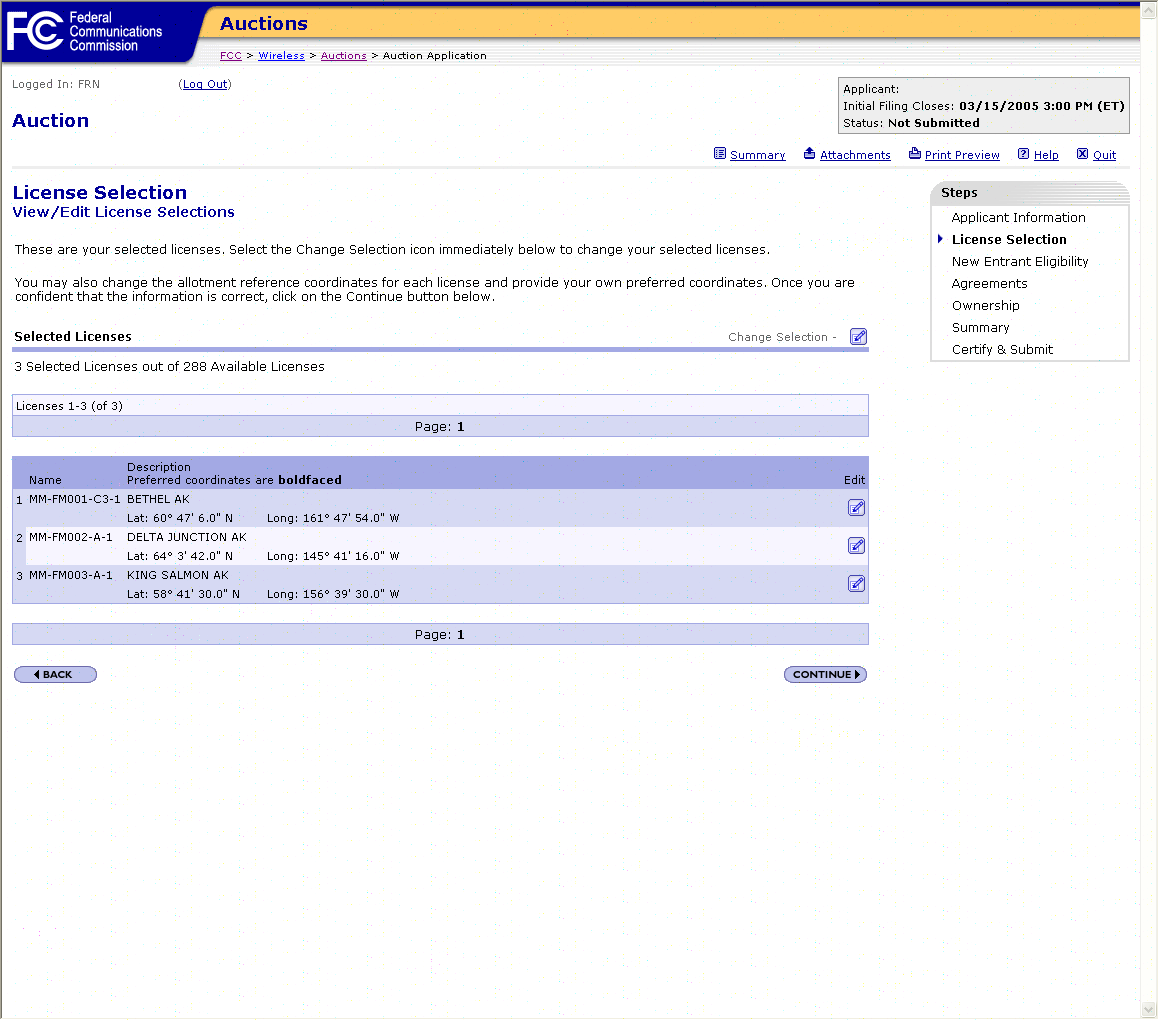This screenshot has height=1020, width=1159.
Task: Go to FCC breadcrumb link
Action: (231, 56)
